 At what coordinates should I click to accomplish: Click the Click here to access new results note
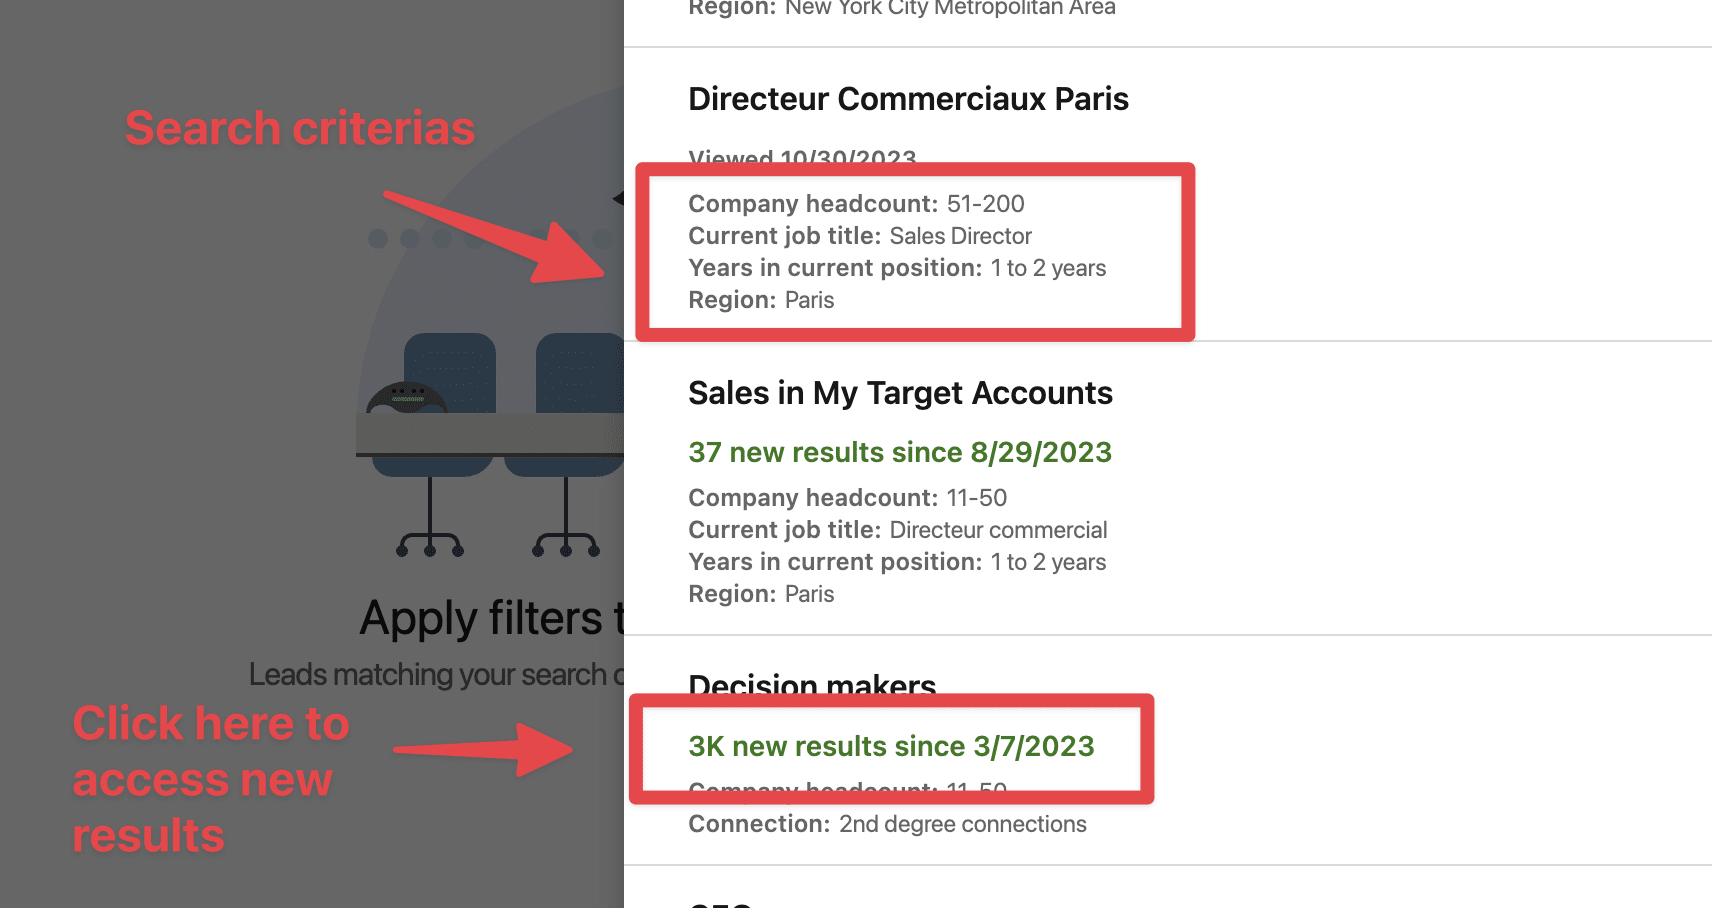tap(209, 780)
